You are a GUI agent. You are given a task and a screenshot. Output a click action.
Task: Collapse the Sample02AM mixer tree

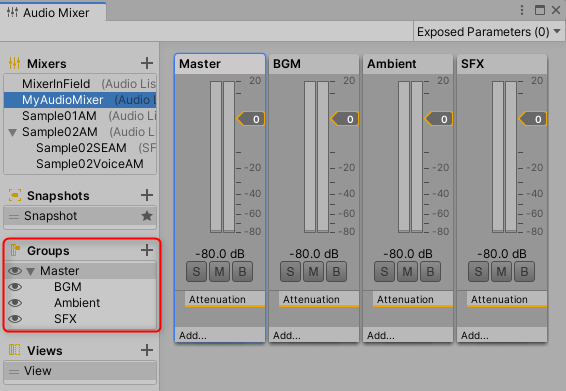pyautogui.click(x=13, y=132)
